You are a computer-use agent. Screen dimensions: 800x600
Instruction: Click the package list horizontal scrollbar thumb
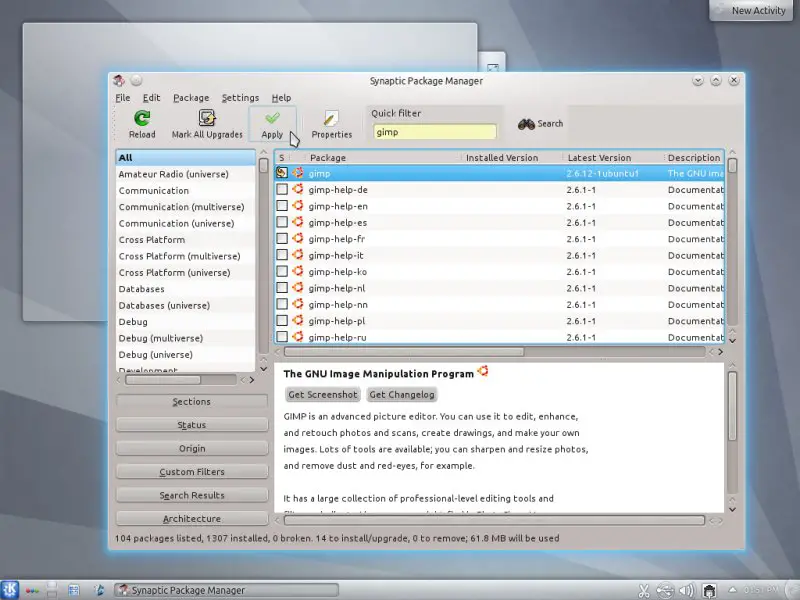point(404,352)
